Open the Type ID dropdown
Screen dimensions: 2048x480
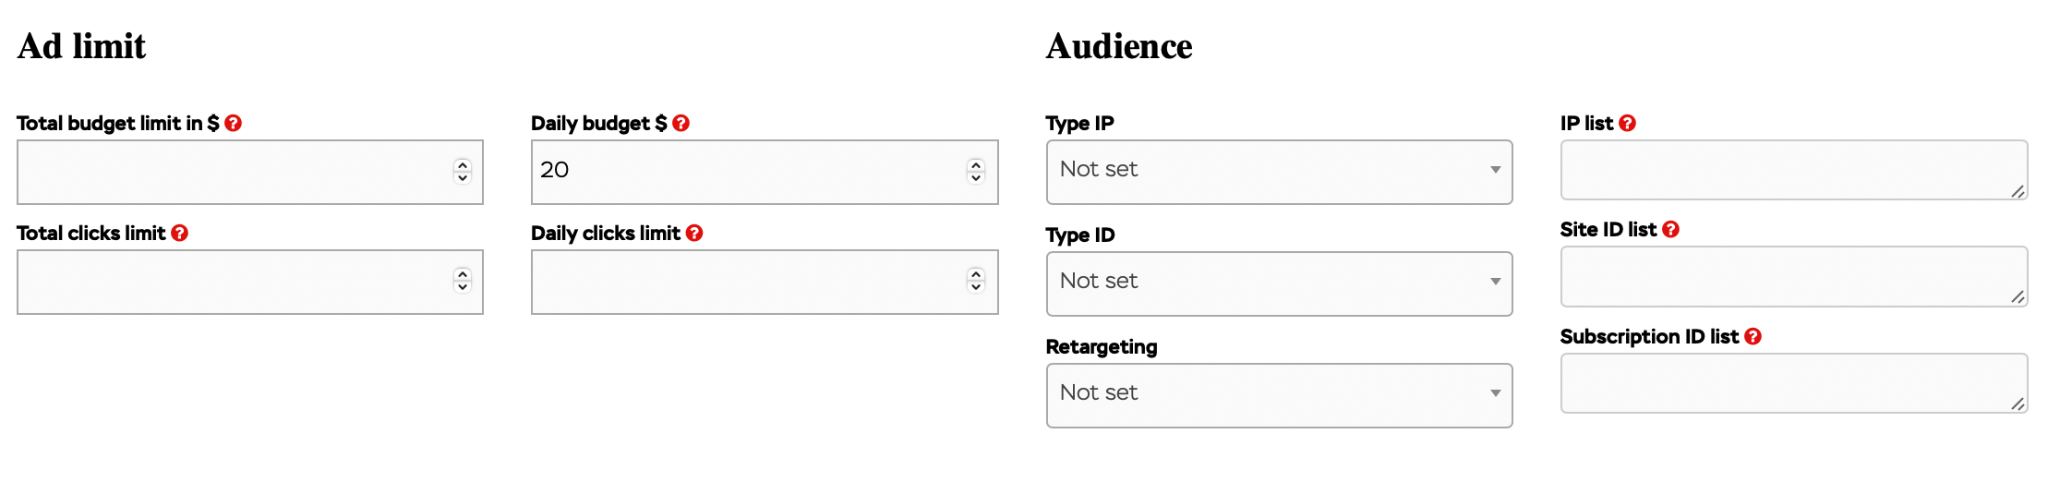click(1279, 284)
